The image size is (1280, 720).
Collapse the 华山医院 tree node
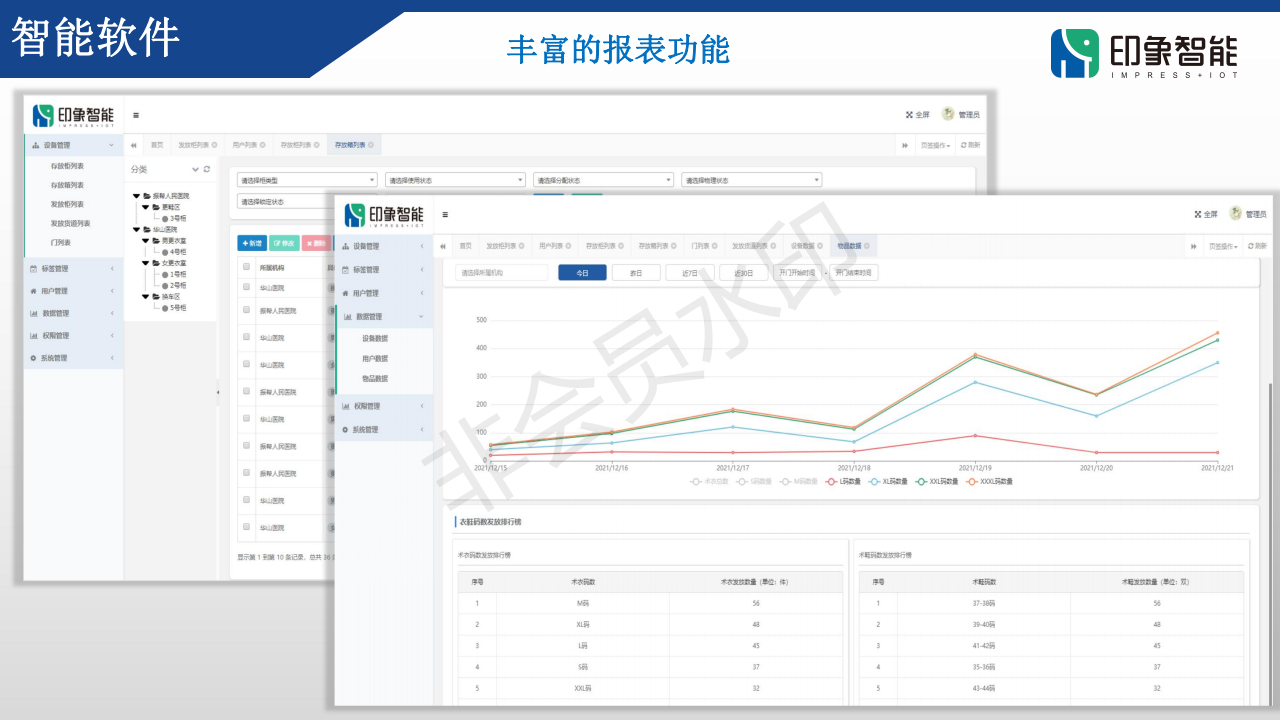coord(136,229)
